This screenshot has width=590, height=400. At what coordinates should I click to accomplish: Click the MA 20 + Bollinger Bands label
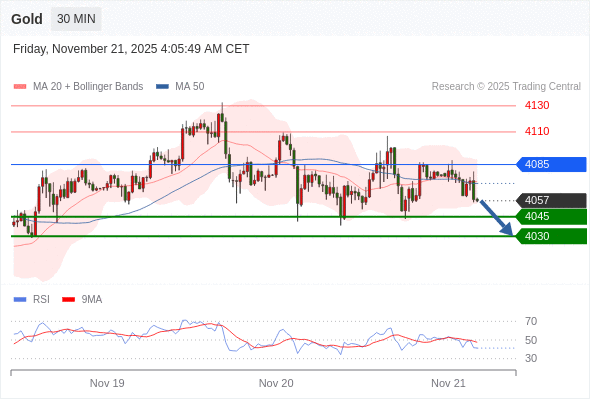click(x=88, y=87)
